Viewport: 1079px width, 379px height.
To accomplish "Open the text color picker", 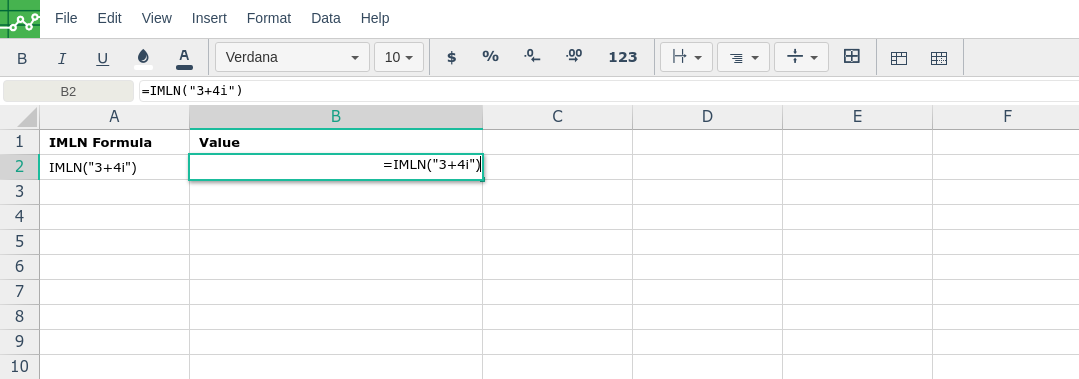I will (x=184, y=58).
